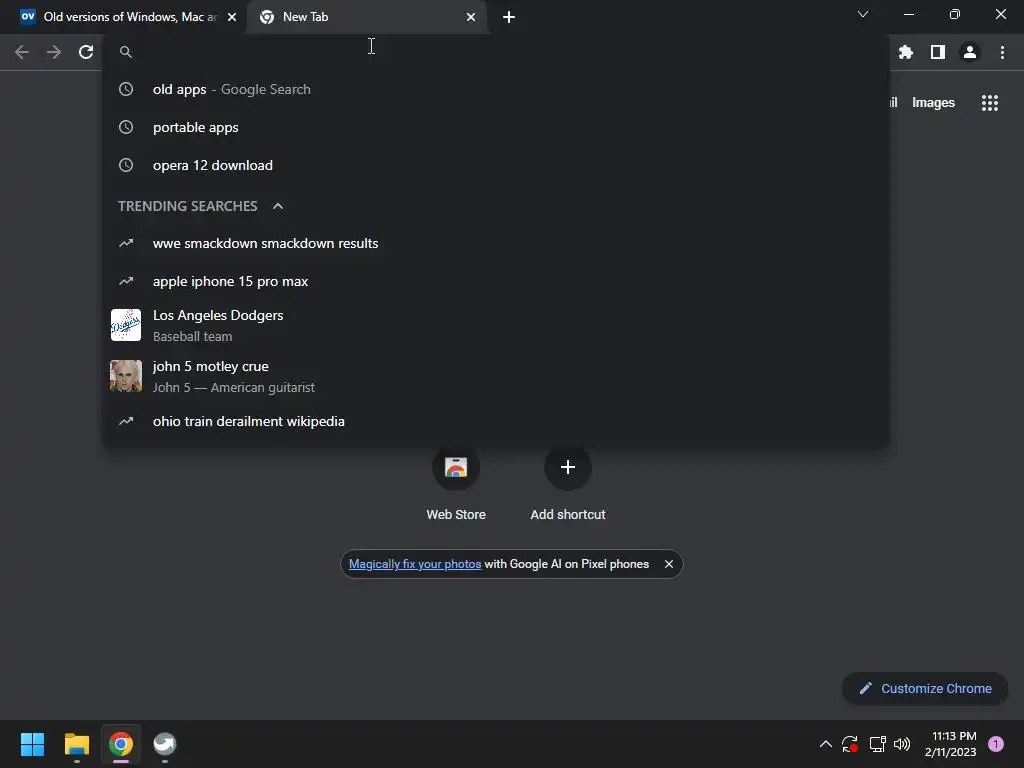
Task: Select 'ohio train derailment wikipedia' suggestion
Action: pos(496,421)
